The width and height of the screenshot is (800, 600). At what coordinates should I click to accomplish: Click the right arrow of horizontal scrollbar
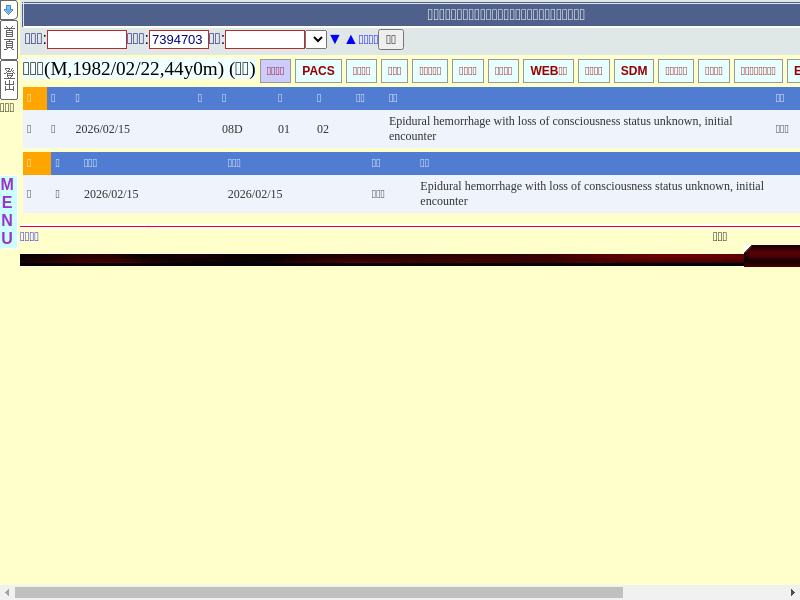coord(793,593)
